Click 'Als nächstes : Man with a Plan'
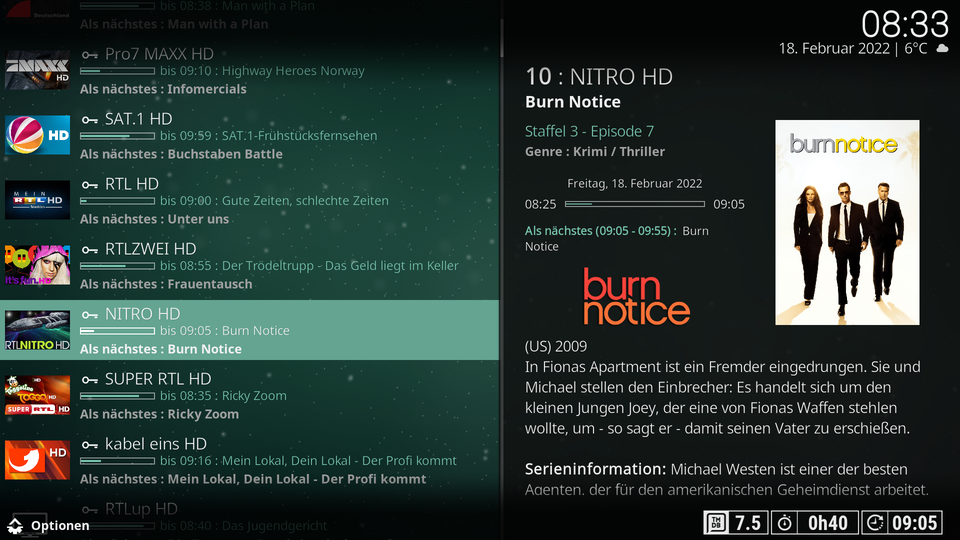This screenshot has height=540, width=960. 174,24
